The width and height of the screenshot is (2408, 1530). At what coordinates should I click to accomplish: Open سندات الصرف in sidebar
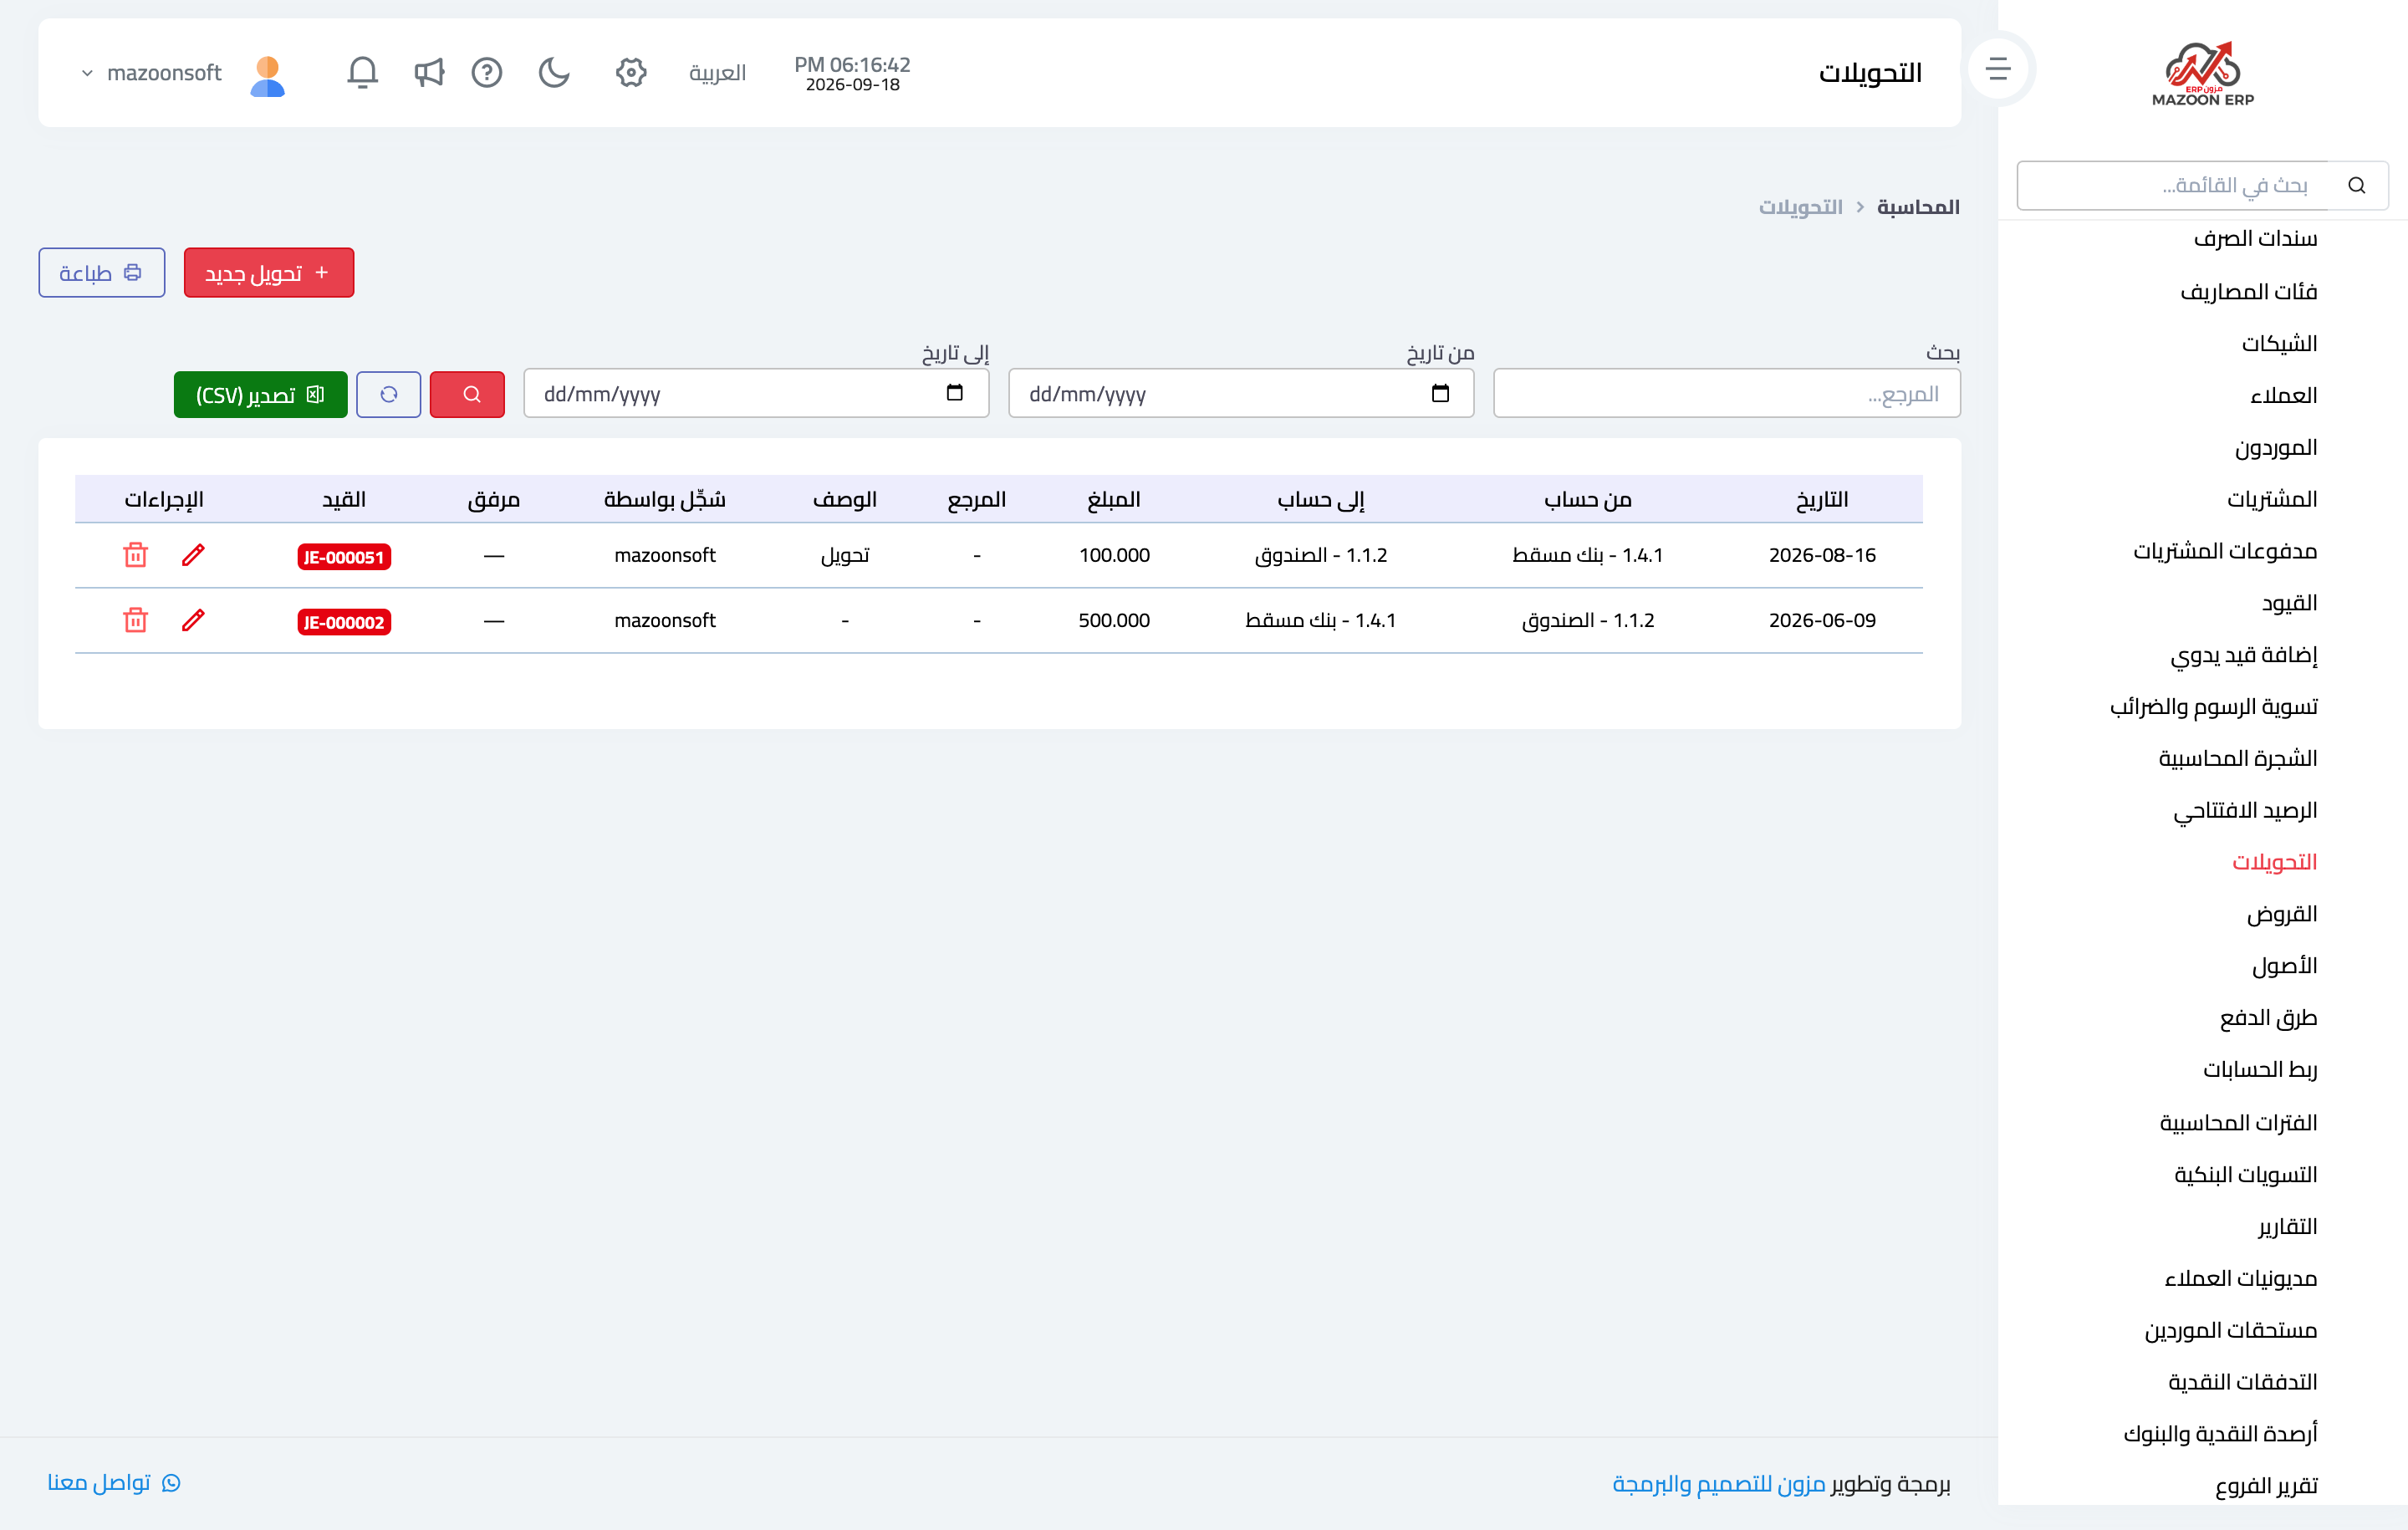click(2255, 238)
